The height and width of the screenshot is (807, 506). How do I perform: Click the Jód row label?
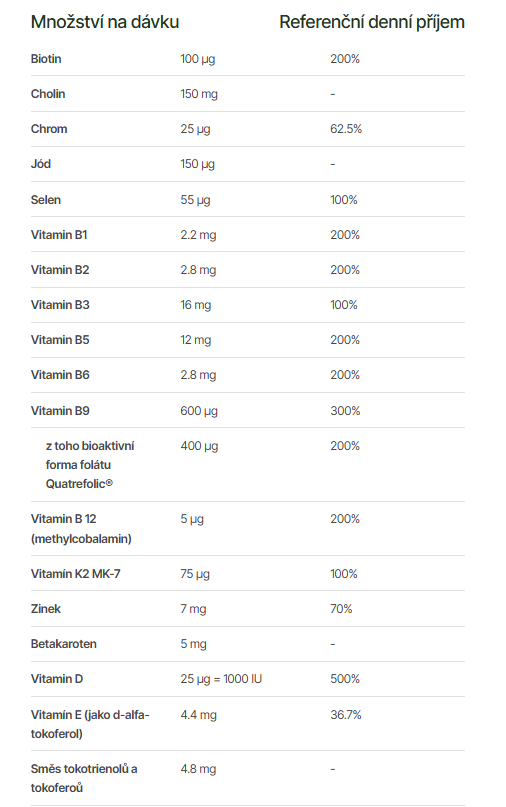coord(41,164)
